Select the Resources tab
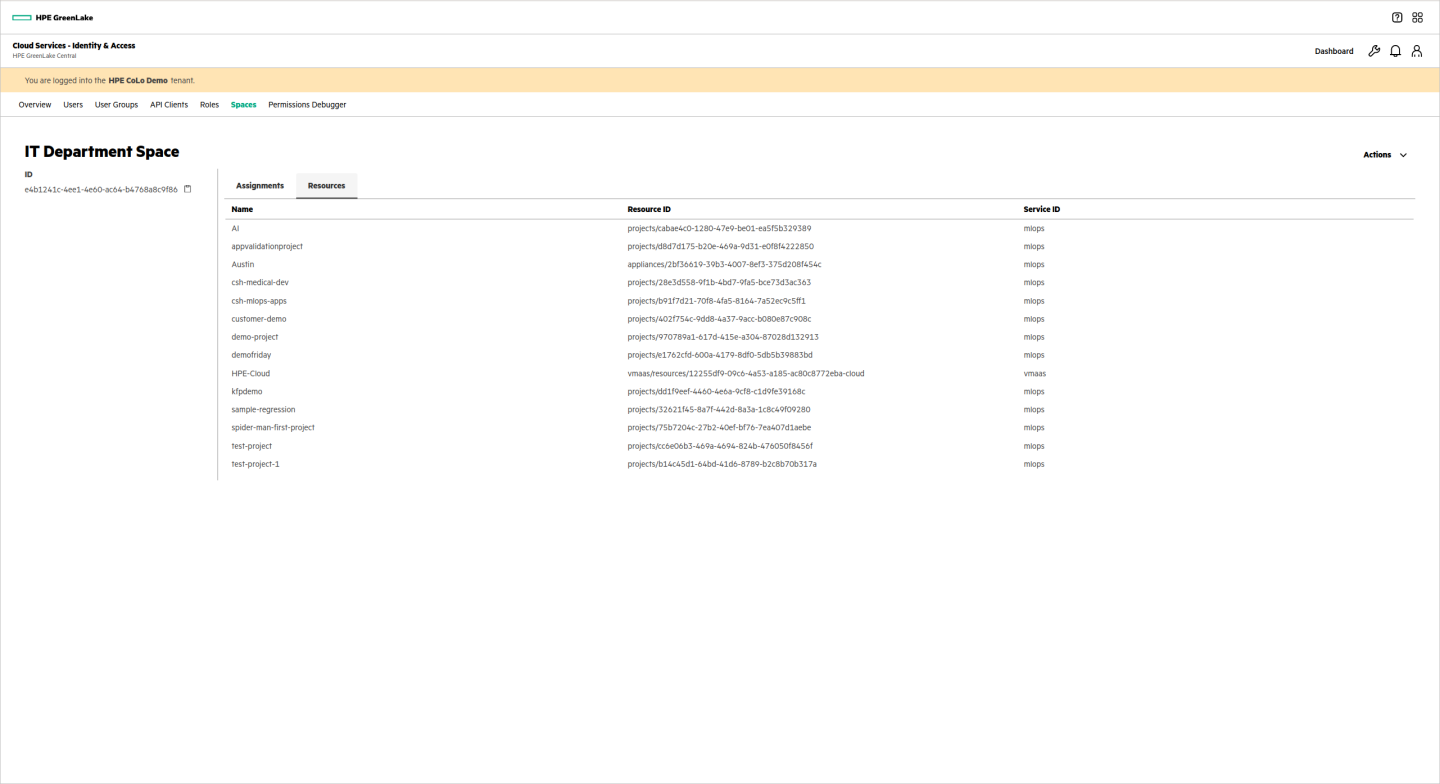 point(326,186)
